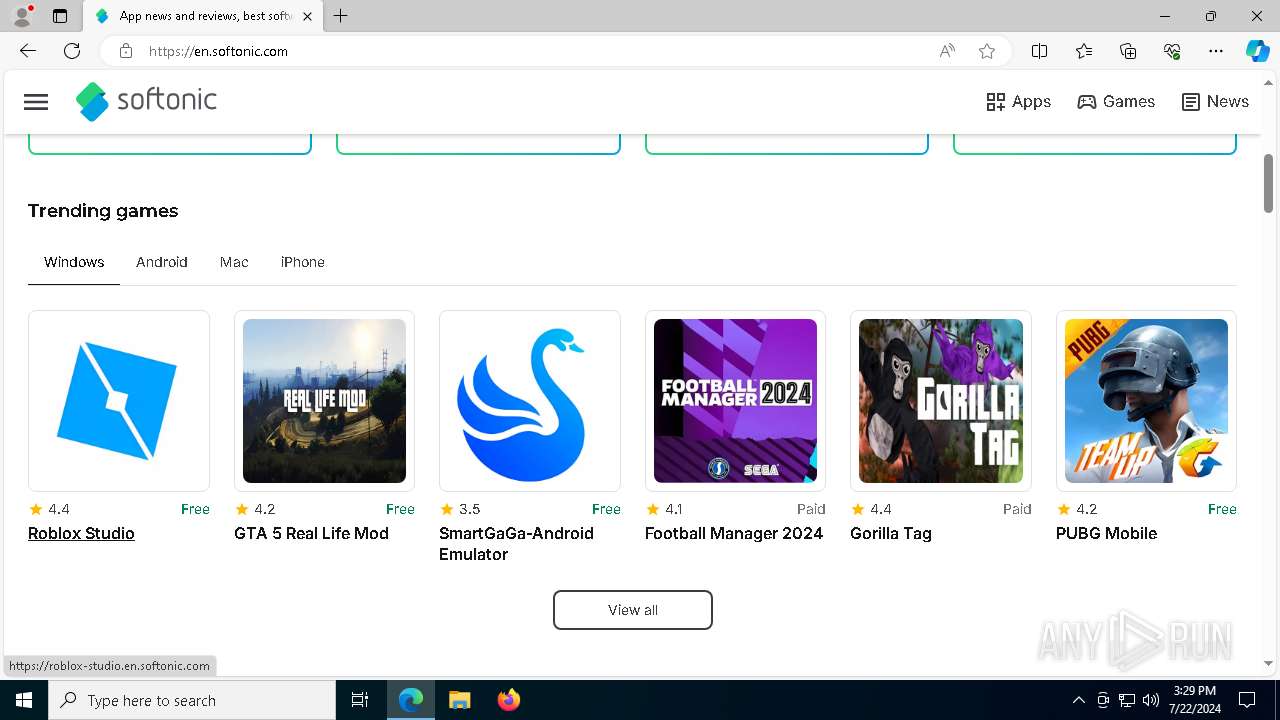Open volume control in the tray
The width and height of the screenshot is (1280, 720).
(1151, 700)
